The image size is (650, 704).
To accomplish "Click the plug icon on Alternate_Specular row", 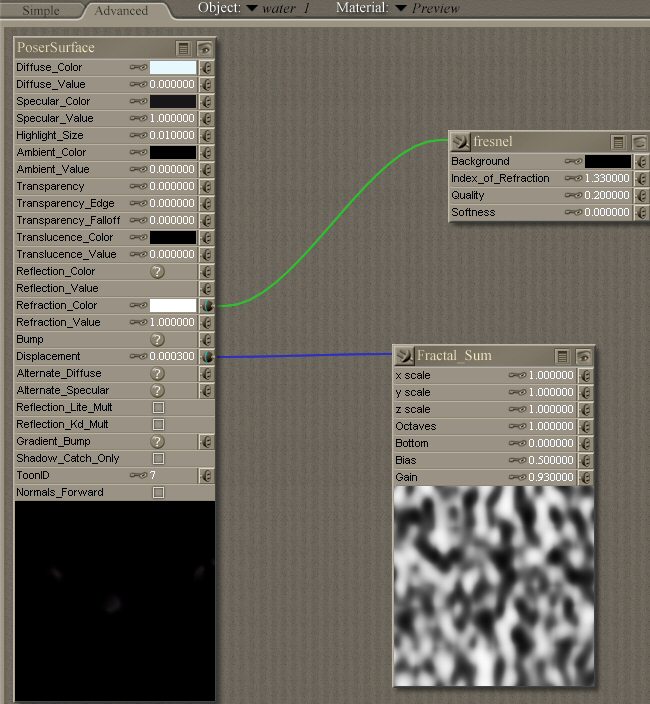I will coord(206,391).
